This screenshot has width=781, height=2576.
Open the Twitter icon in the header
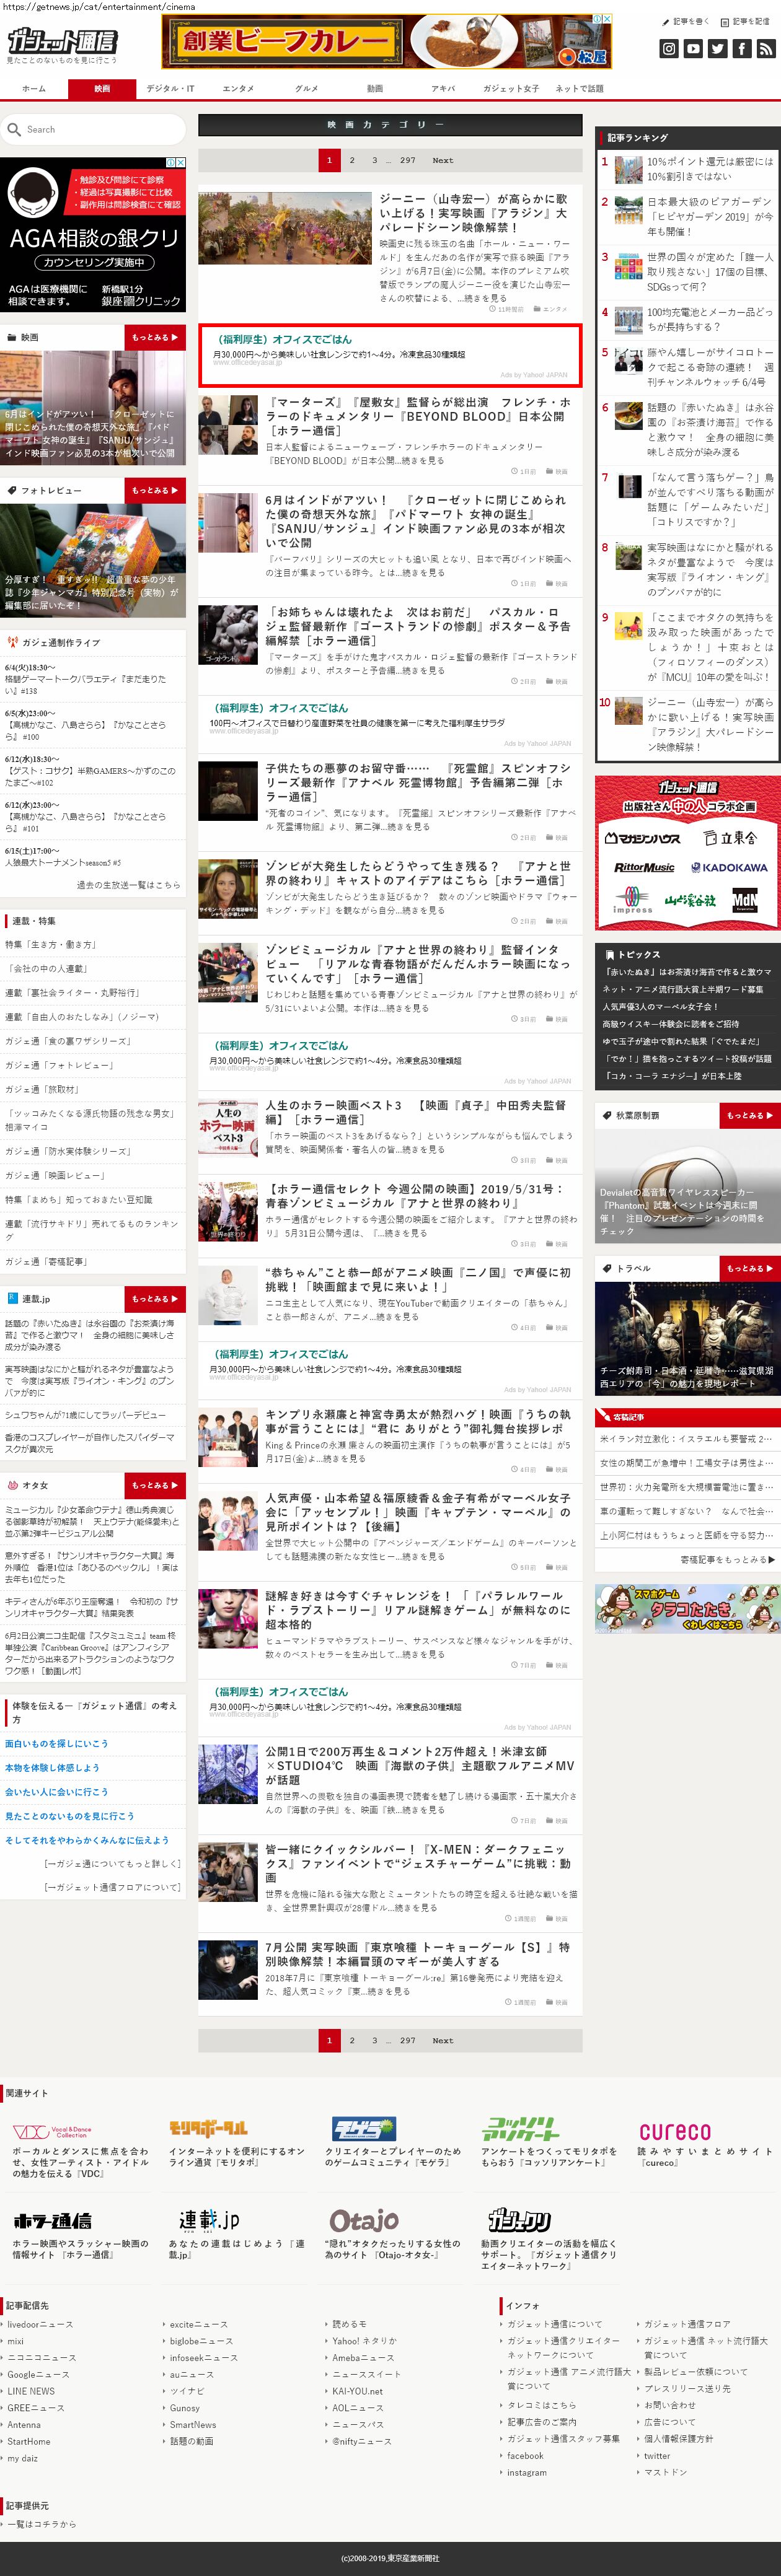click(717, 48)
